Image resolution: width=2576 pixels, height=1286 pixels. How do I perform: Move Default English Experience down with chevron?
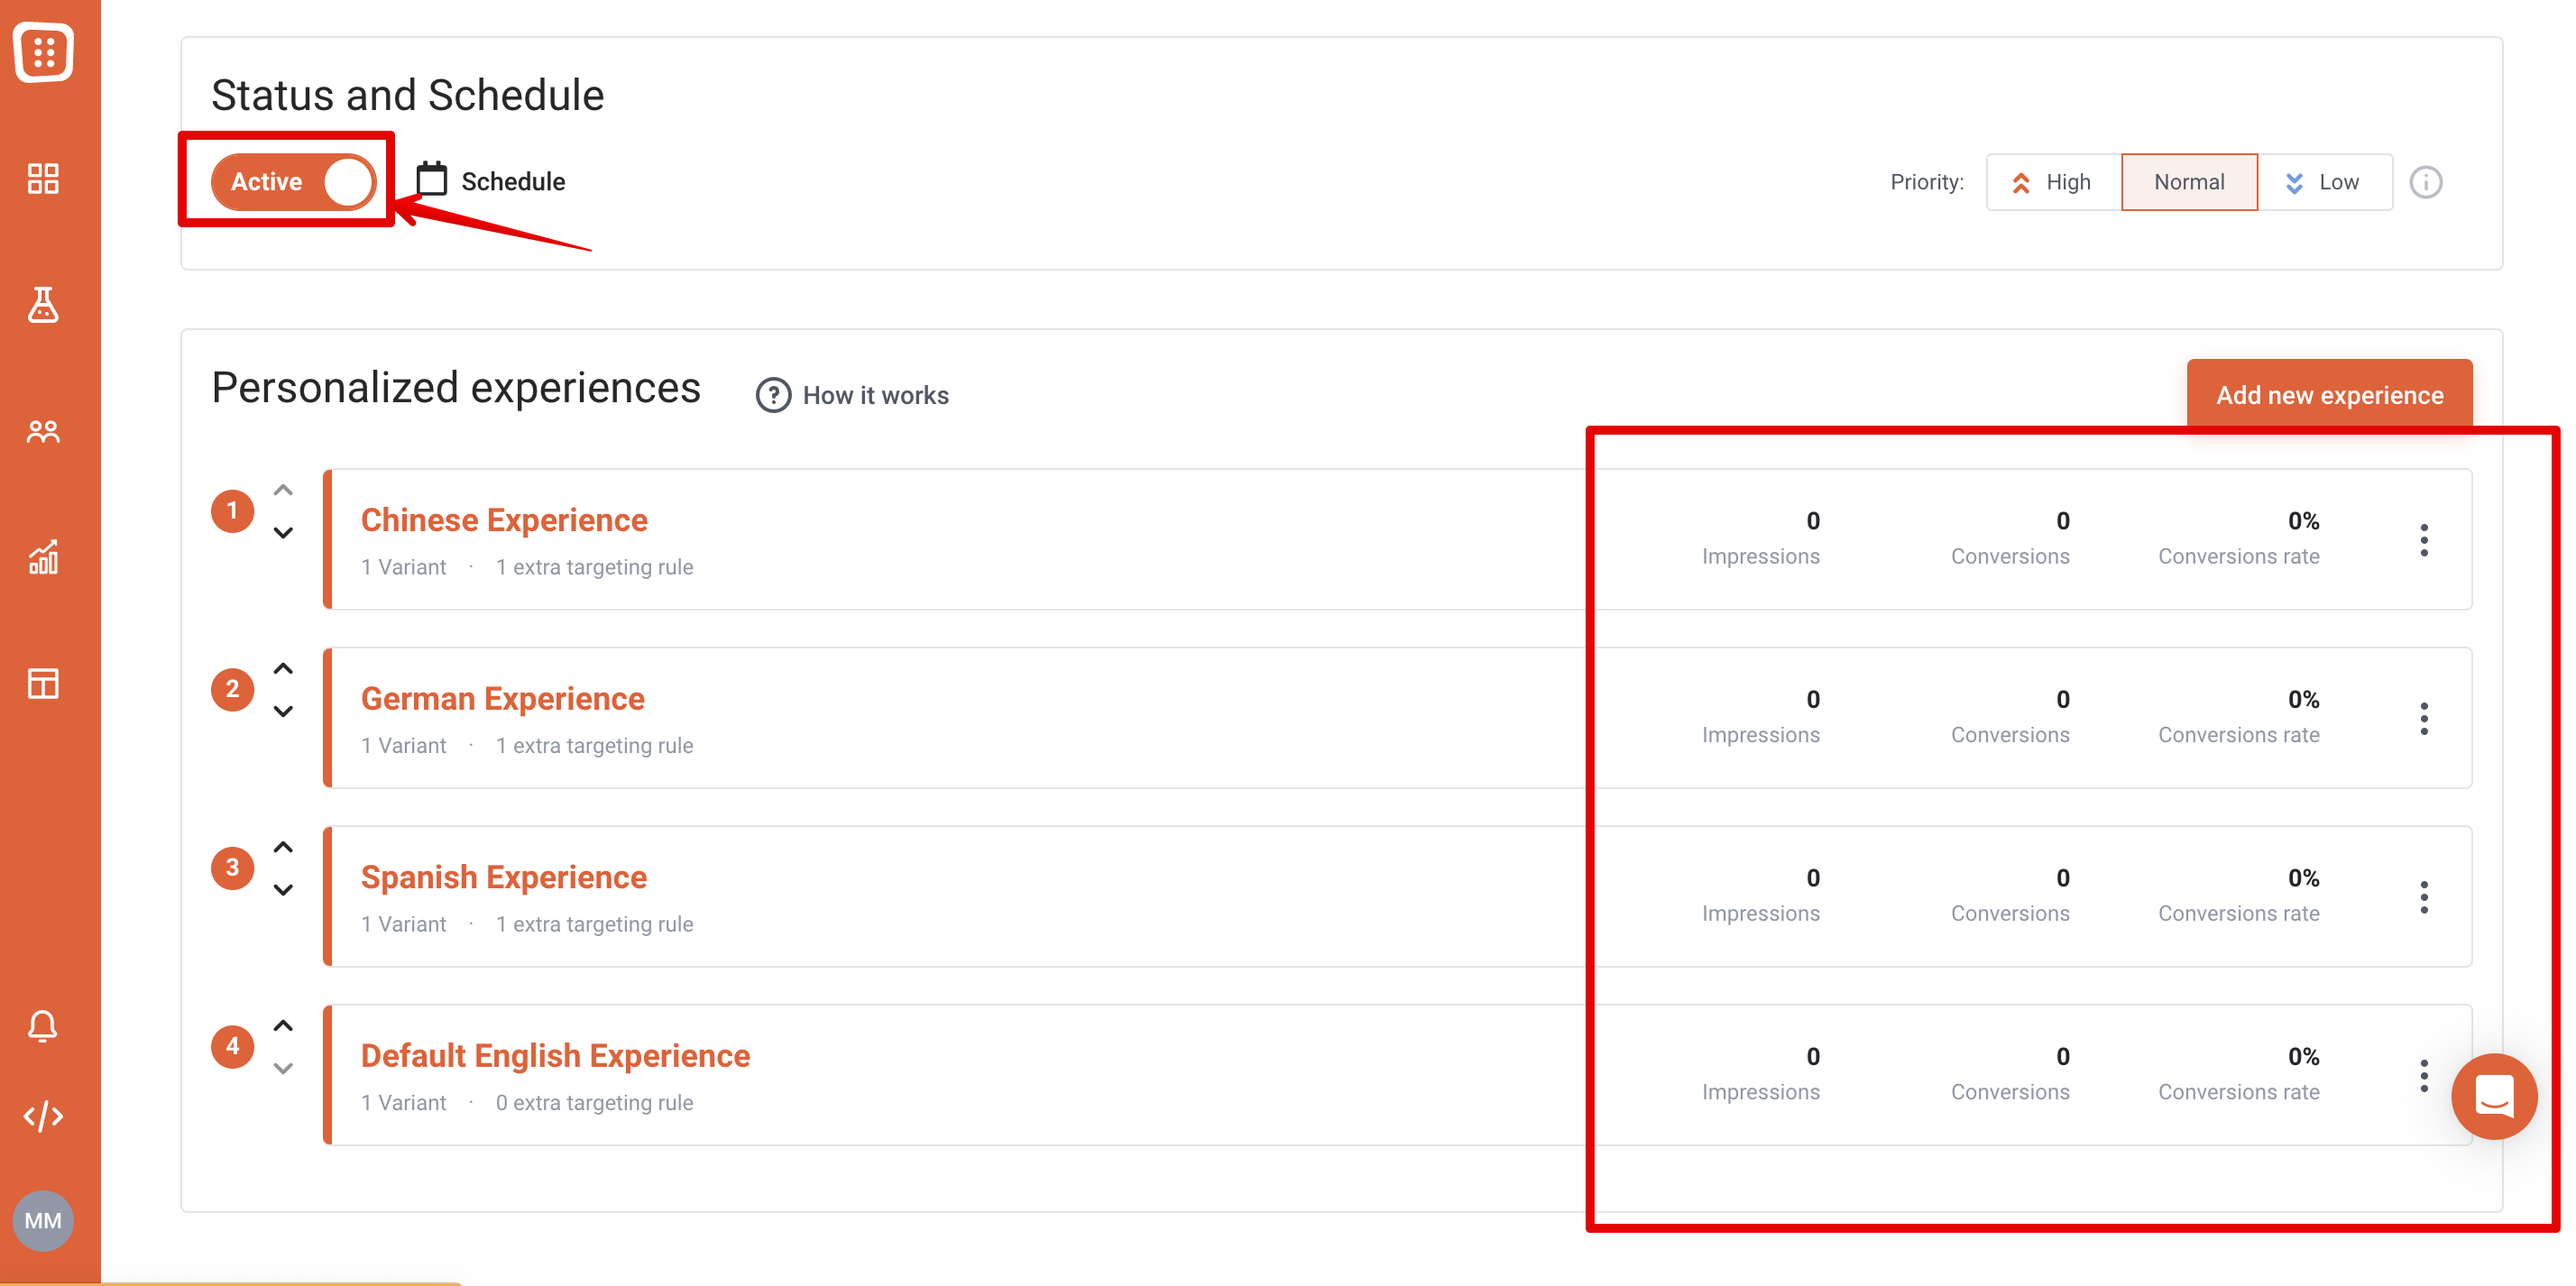tap(283, 1068)
